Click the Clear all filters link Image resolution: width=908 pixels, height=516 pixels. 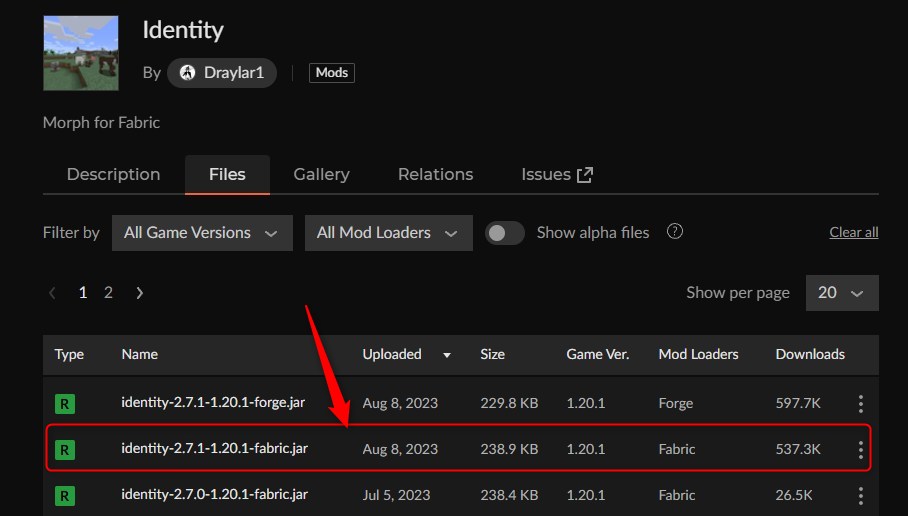coord(853,233)
